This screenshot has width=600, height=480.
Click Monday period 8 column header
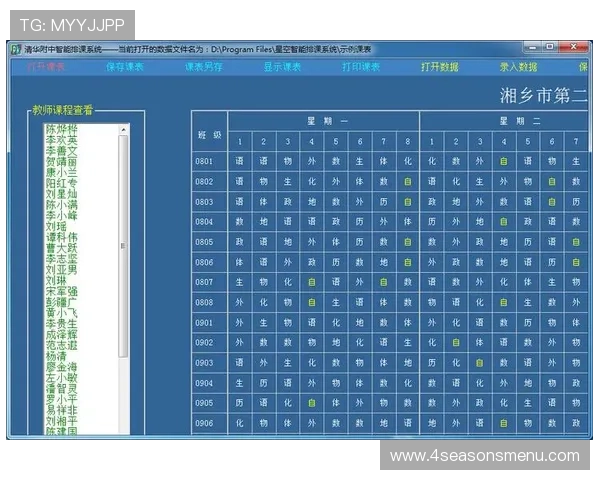tap(408, 142)
